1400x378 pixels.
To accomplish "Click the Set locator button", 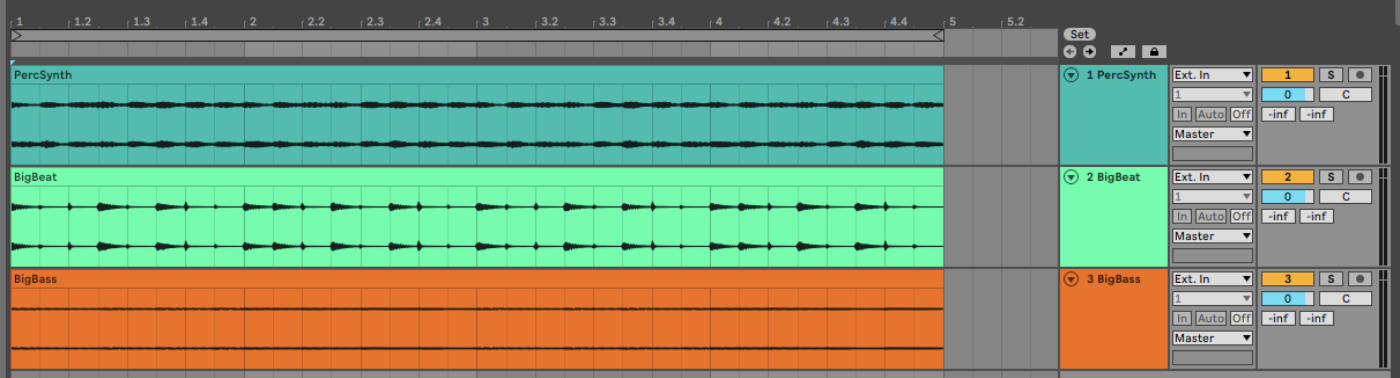I will (x=1079, y=34).
